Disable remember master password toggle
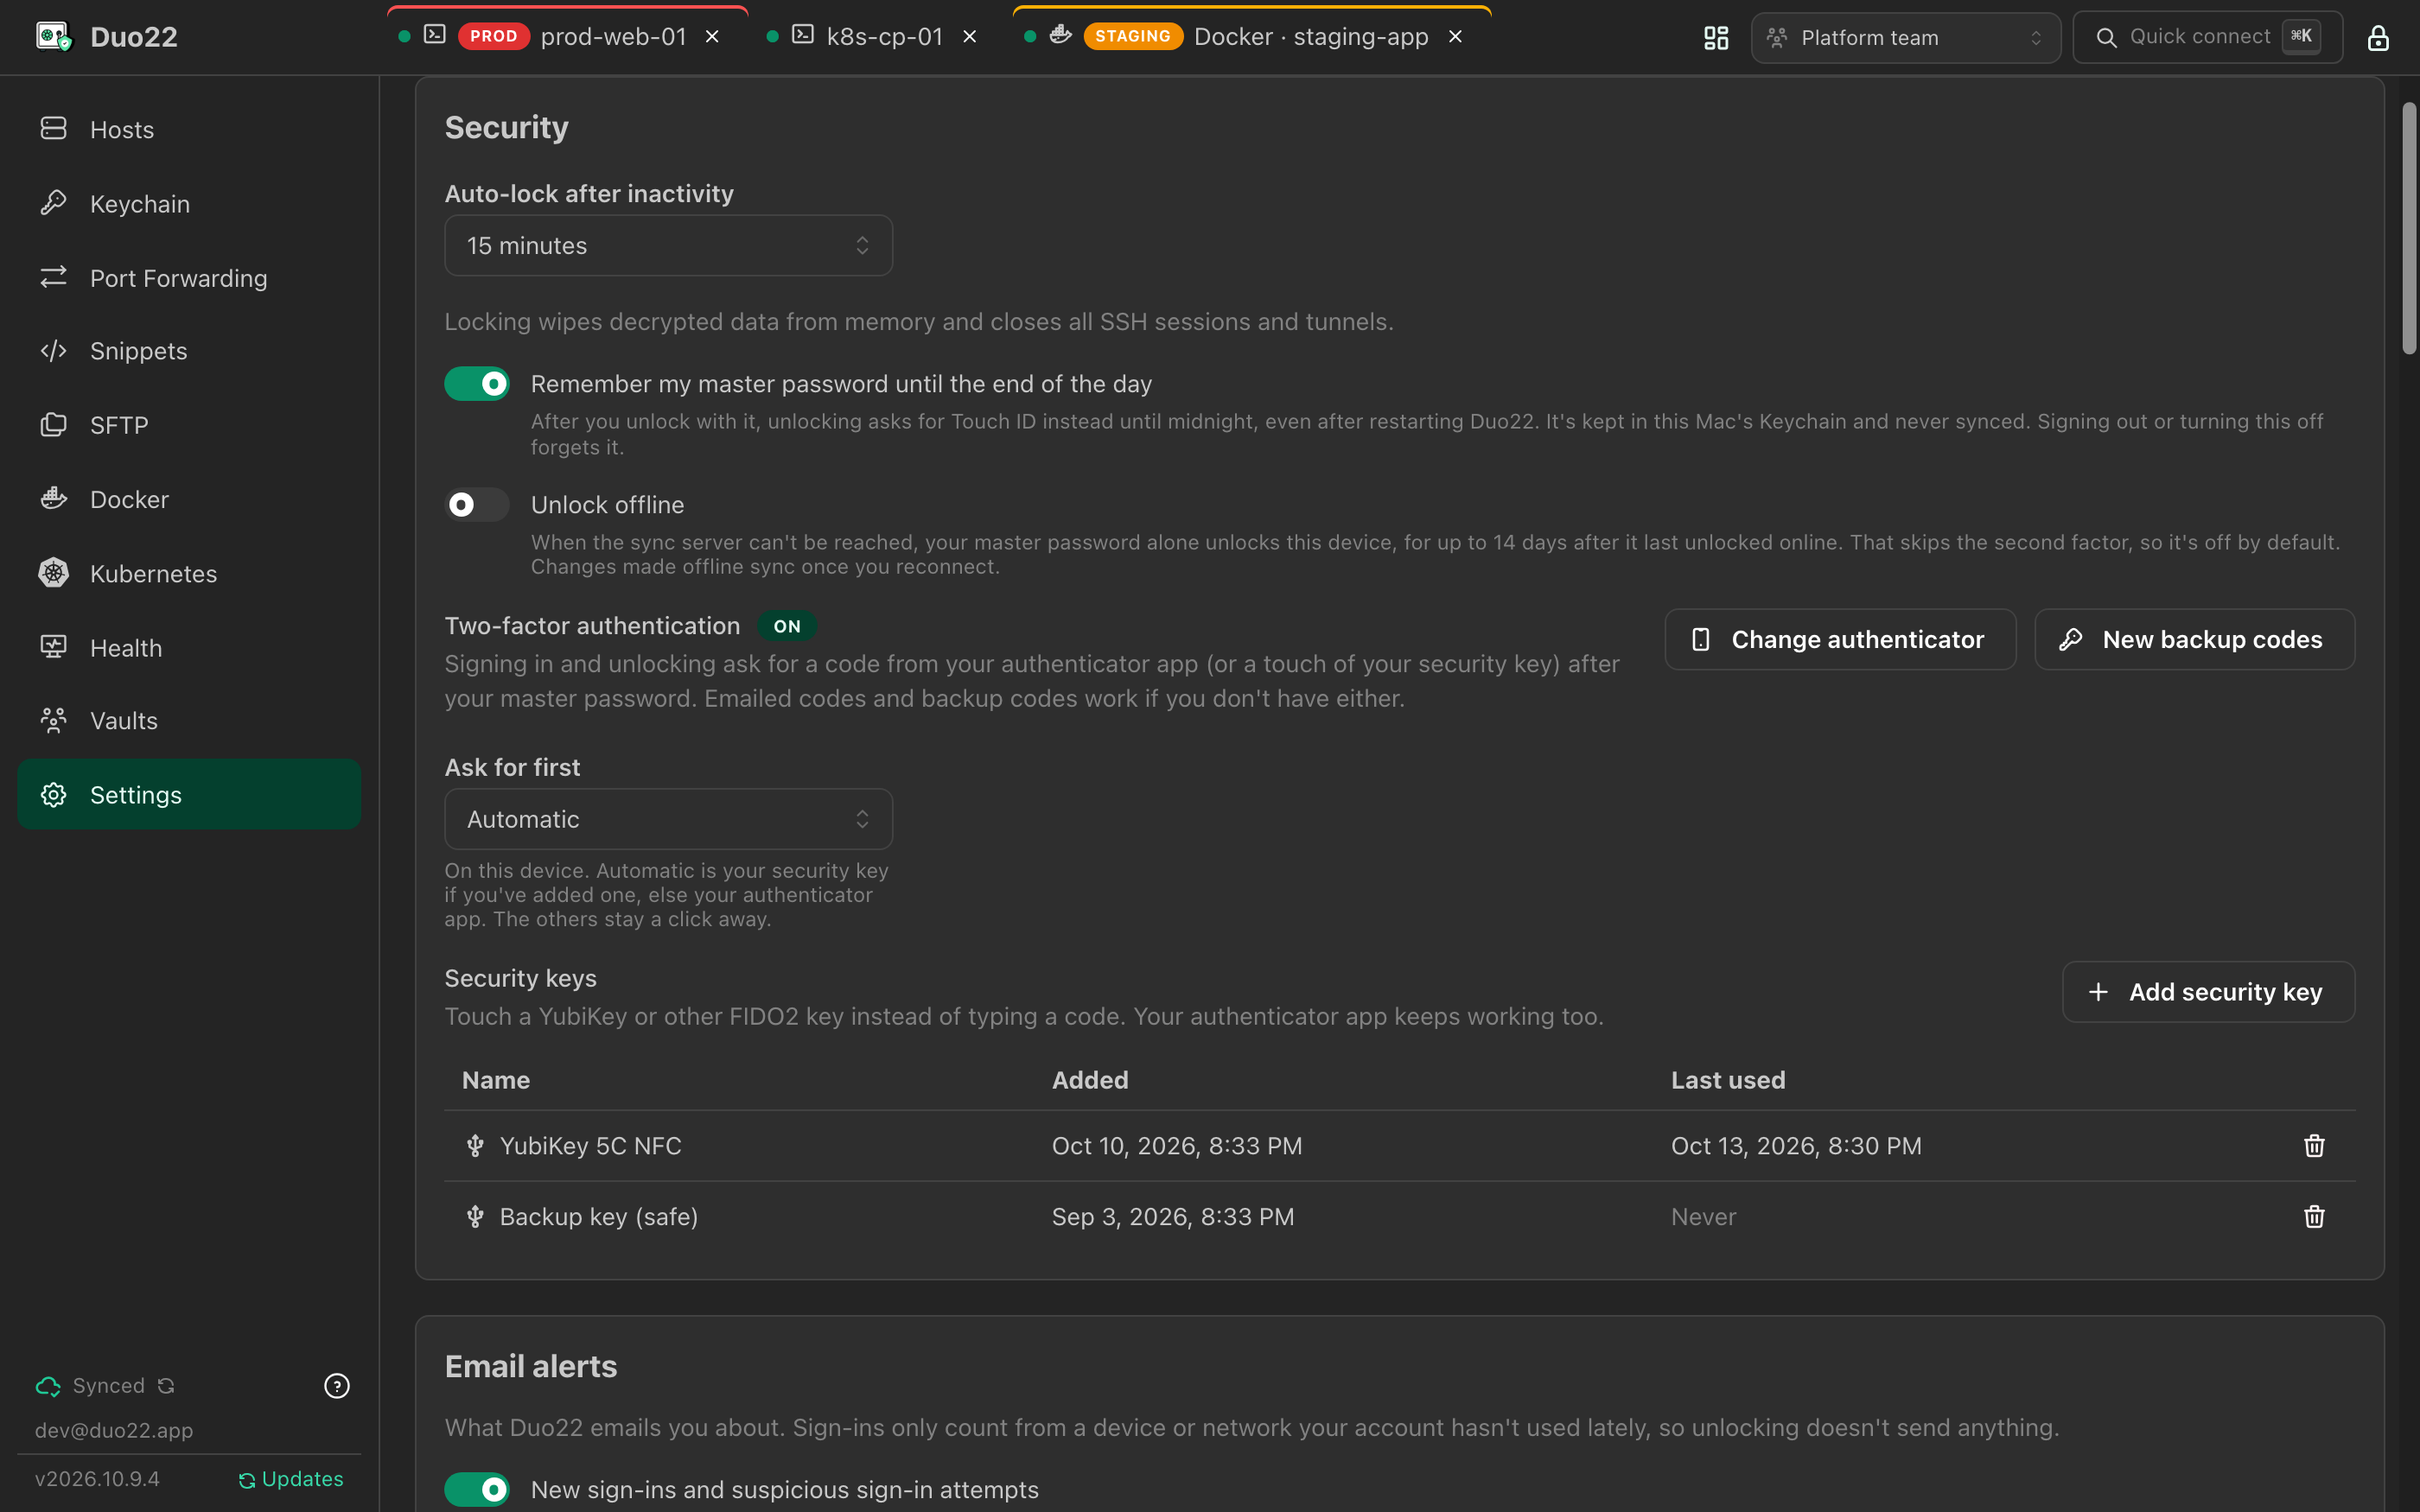2420x1512 pixels. 477,384
